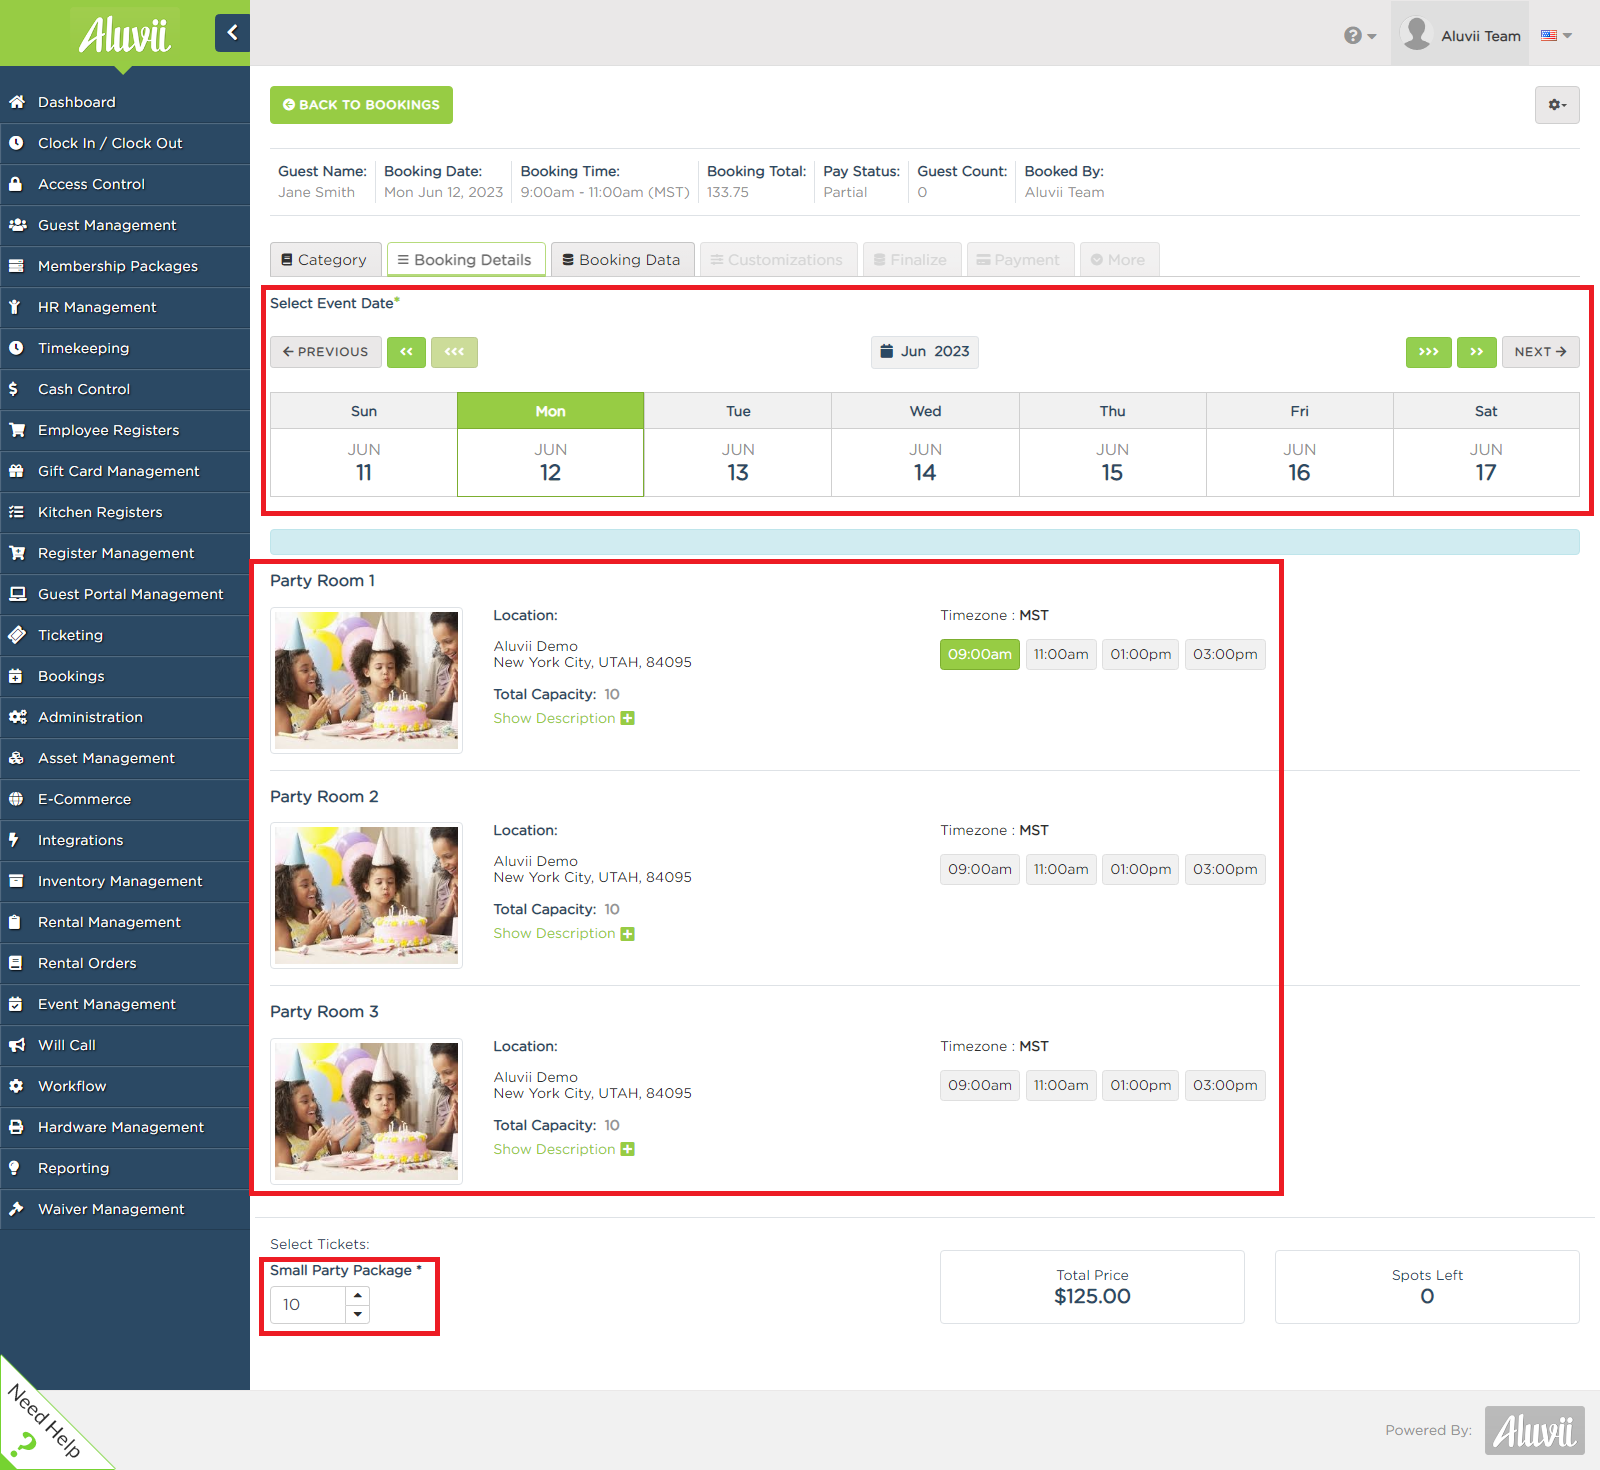Click the Waiver Management gavel icon
This screenshot has width=1600, height=1470.
tap(16, 1209)
